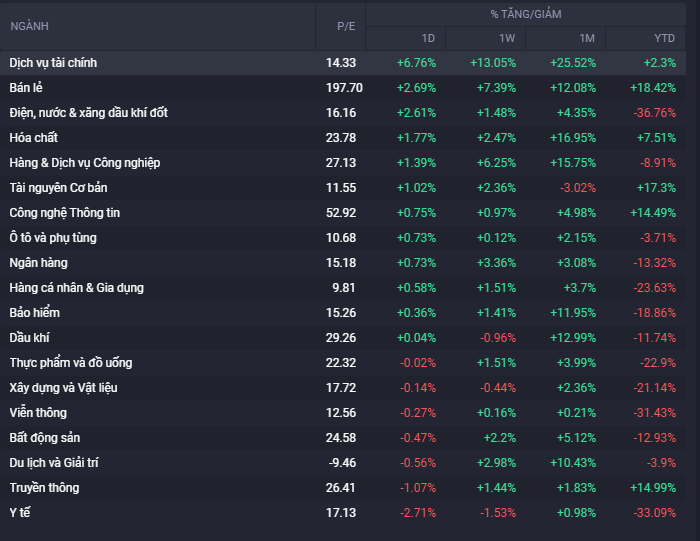Select the Hóa chất sector
700x541 pixels.
coord(32,138)
